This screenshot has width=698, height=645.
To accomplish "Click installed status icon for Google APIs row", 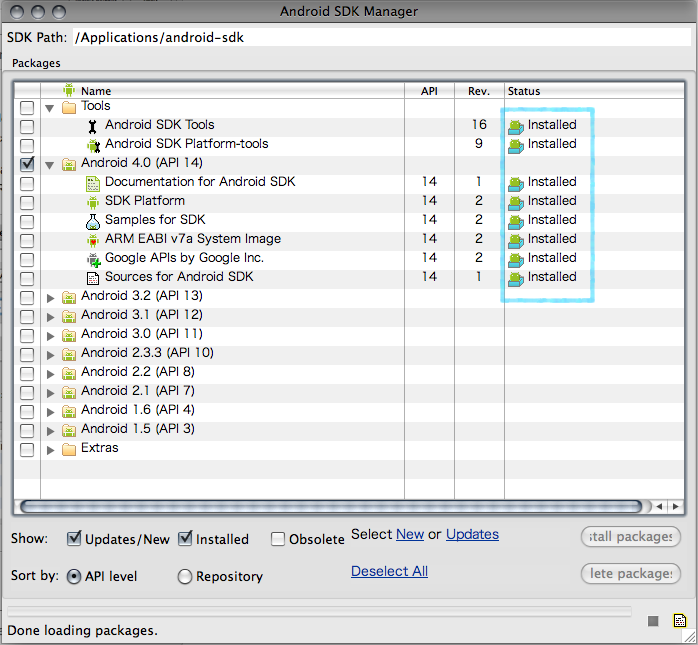I will (515, 260).
